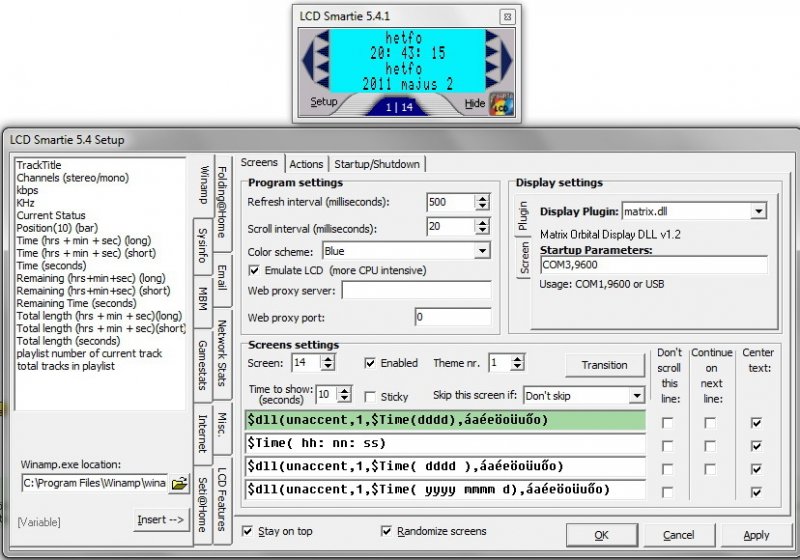The image size is (800, 560).
Task: Select 'Position(10) (bar)' in the list
Action: click(x=57, y=228)
